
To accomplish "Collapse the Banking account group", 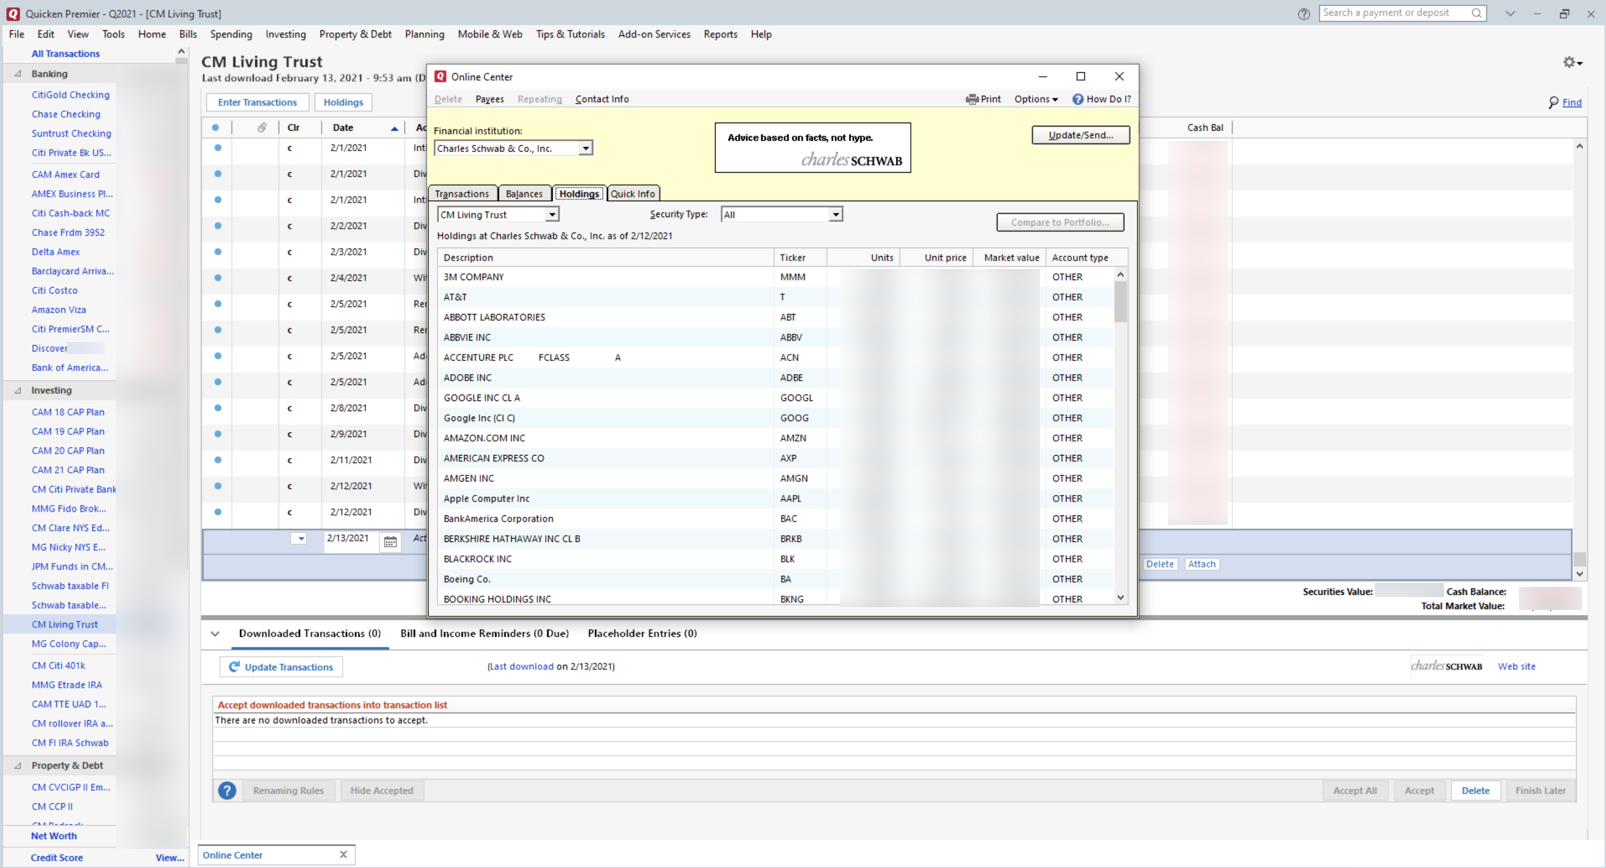I will coord(17,74).
